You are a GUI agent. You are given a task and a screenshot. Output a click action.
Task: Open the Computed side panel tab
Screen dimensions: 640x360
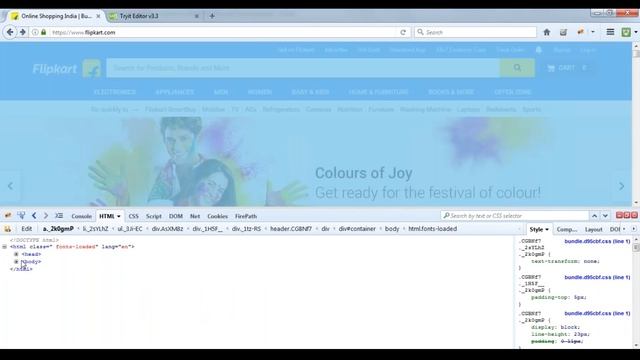567,229
